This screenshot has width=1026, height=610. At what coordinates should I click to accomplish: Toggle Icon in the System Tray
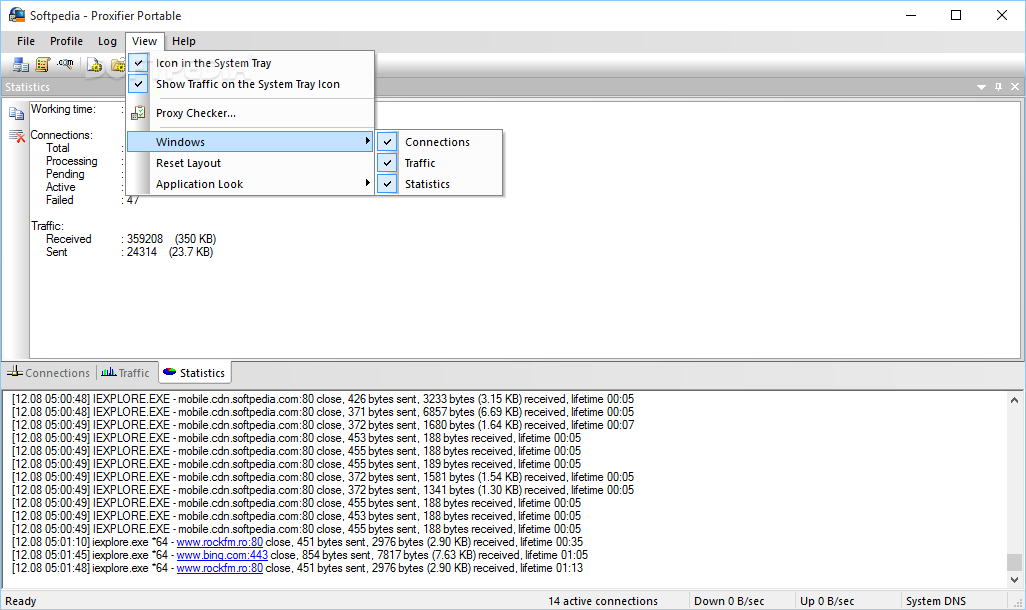coord(251,63)
